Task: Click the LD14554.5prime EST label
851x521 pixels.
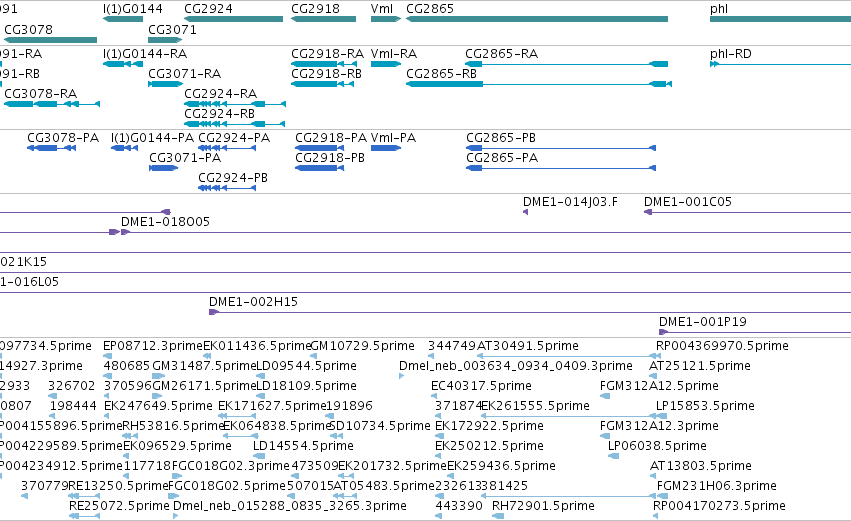Action: click(303, 447)
